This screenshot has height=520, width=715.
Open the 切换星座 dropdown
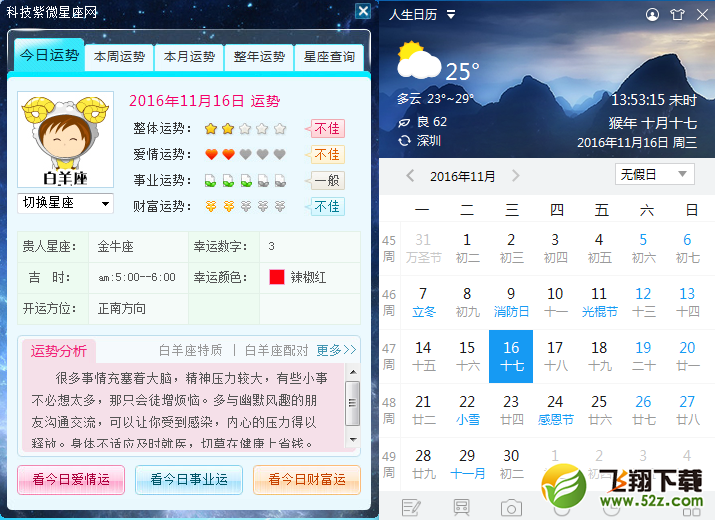click(66, 203)
